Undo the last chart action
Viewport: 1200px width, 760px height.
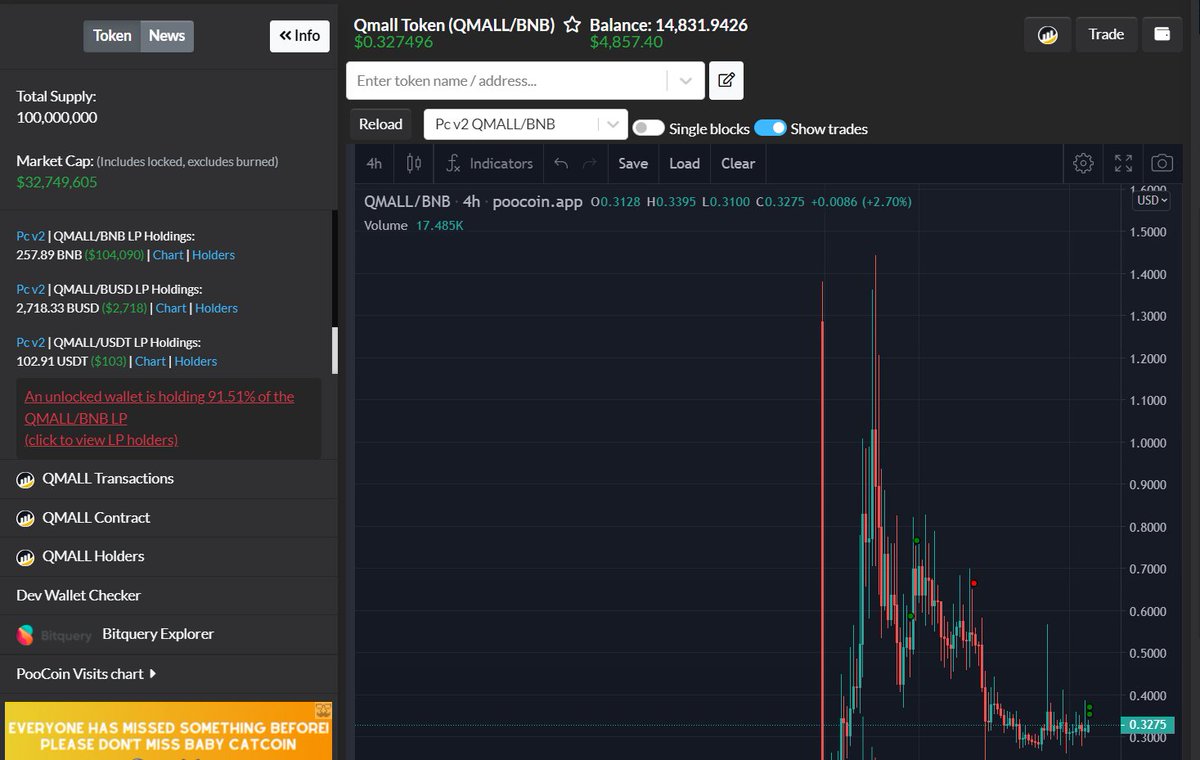click(x=561, y=163)
